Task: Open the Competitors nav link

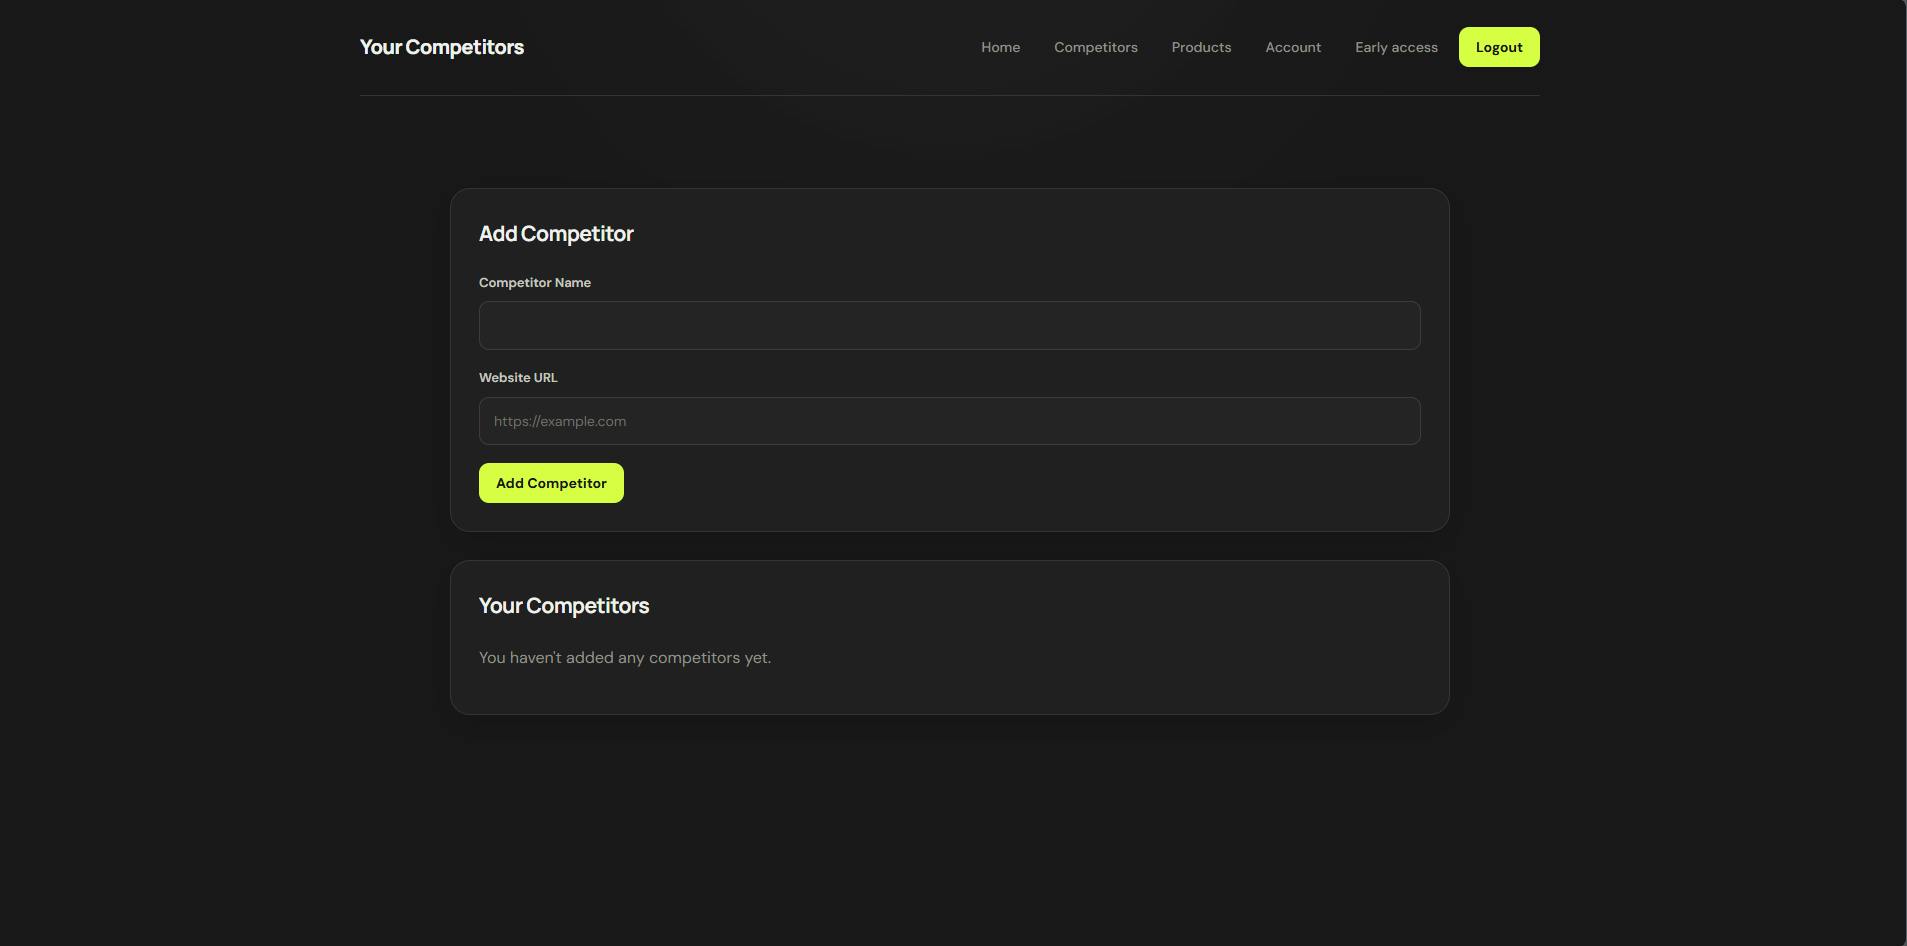Action: click(1095, 47)
